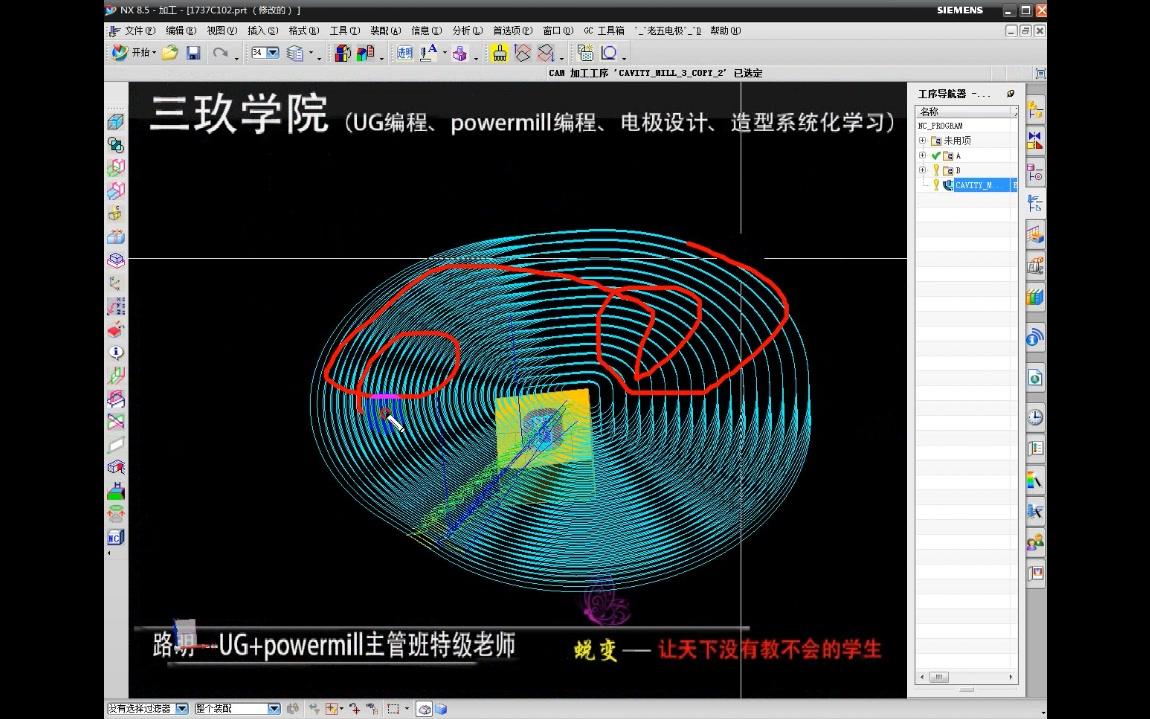This screenshot has width=1150, height=719.
Task: Toggle the green checkmark on program group A
Action: click(936, 156)
